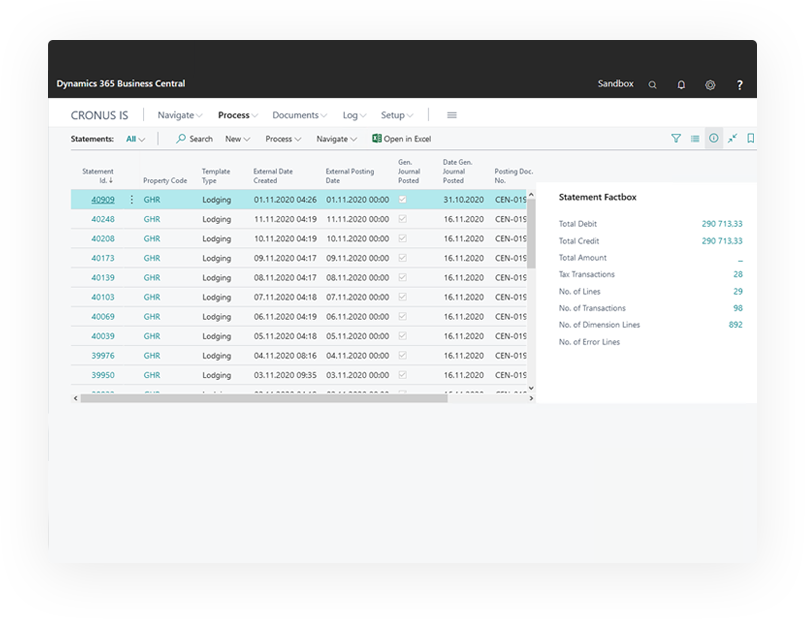This screenshot has height=619, width=805.
Task: Open statement 39950 link
Action: pyautogui.click(x=103, y=375)
